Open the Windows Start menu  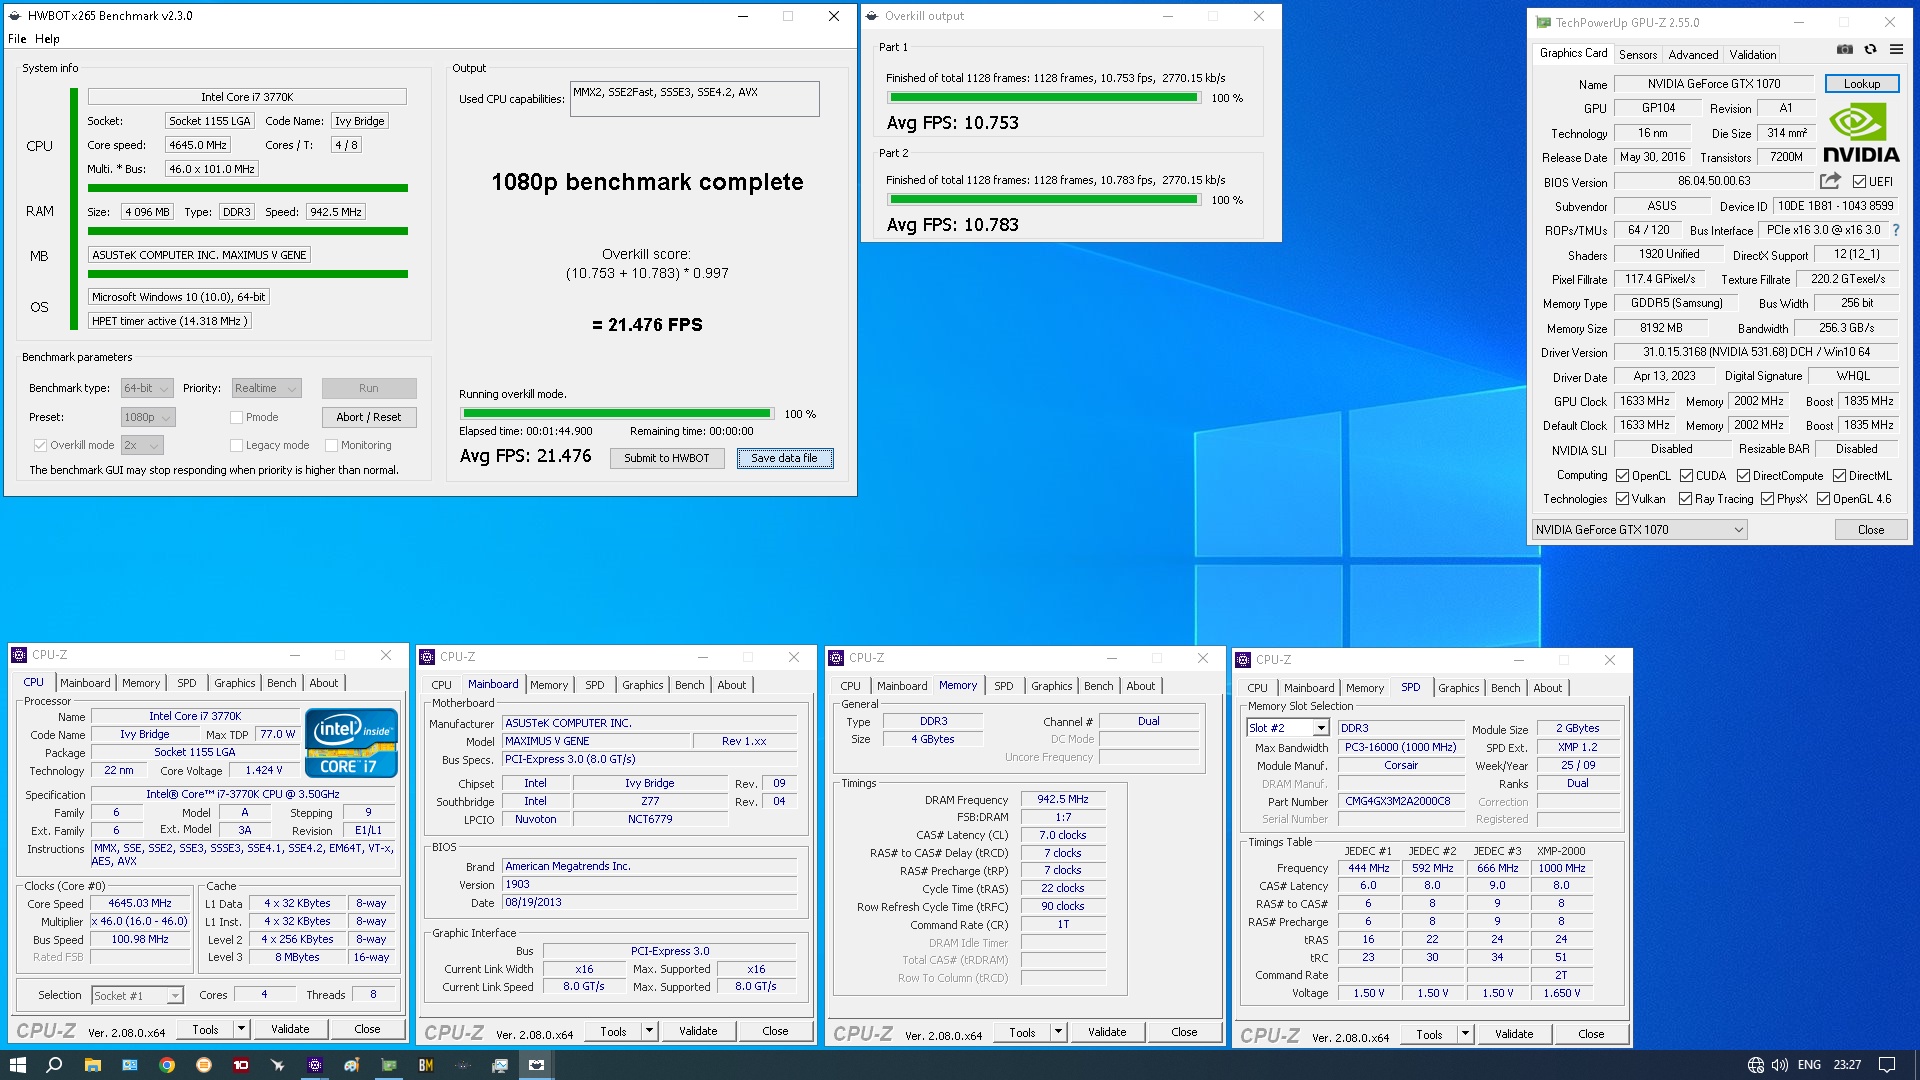pos(17,1065)
